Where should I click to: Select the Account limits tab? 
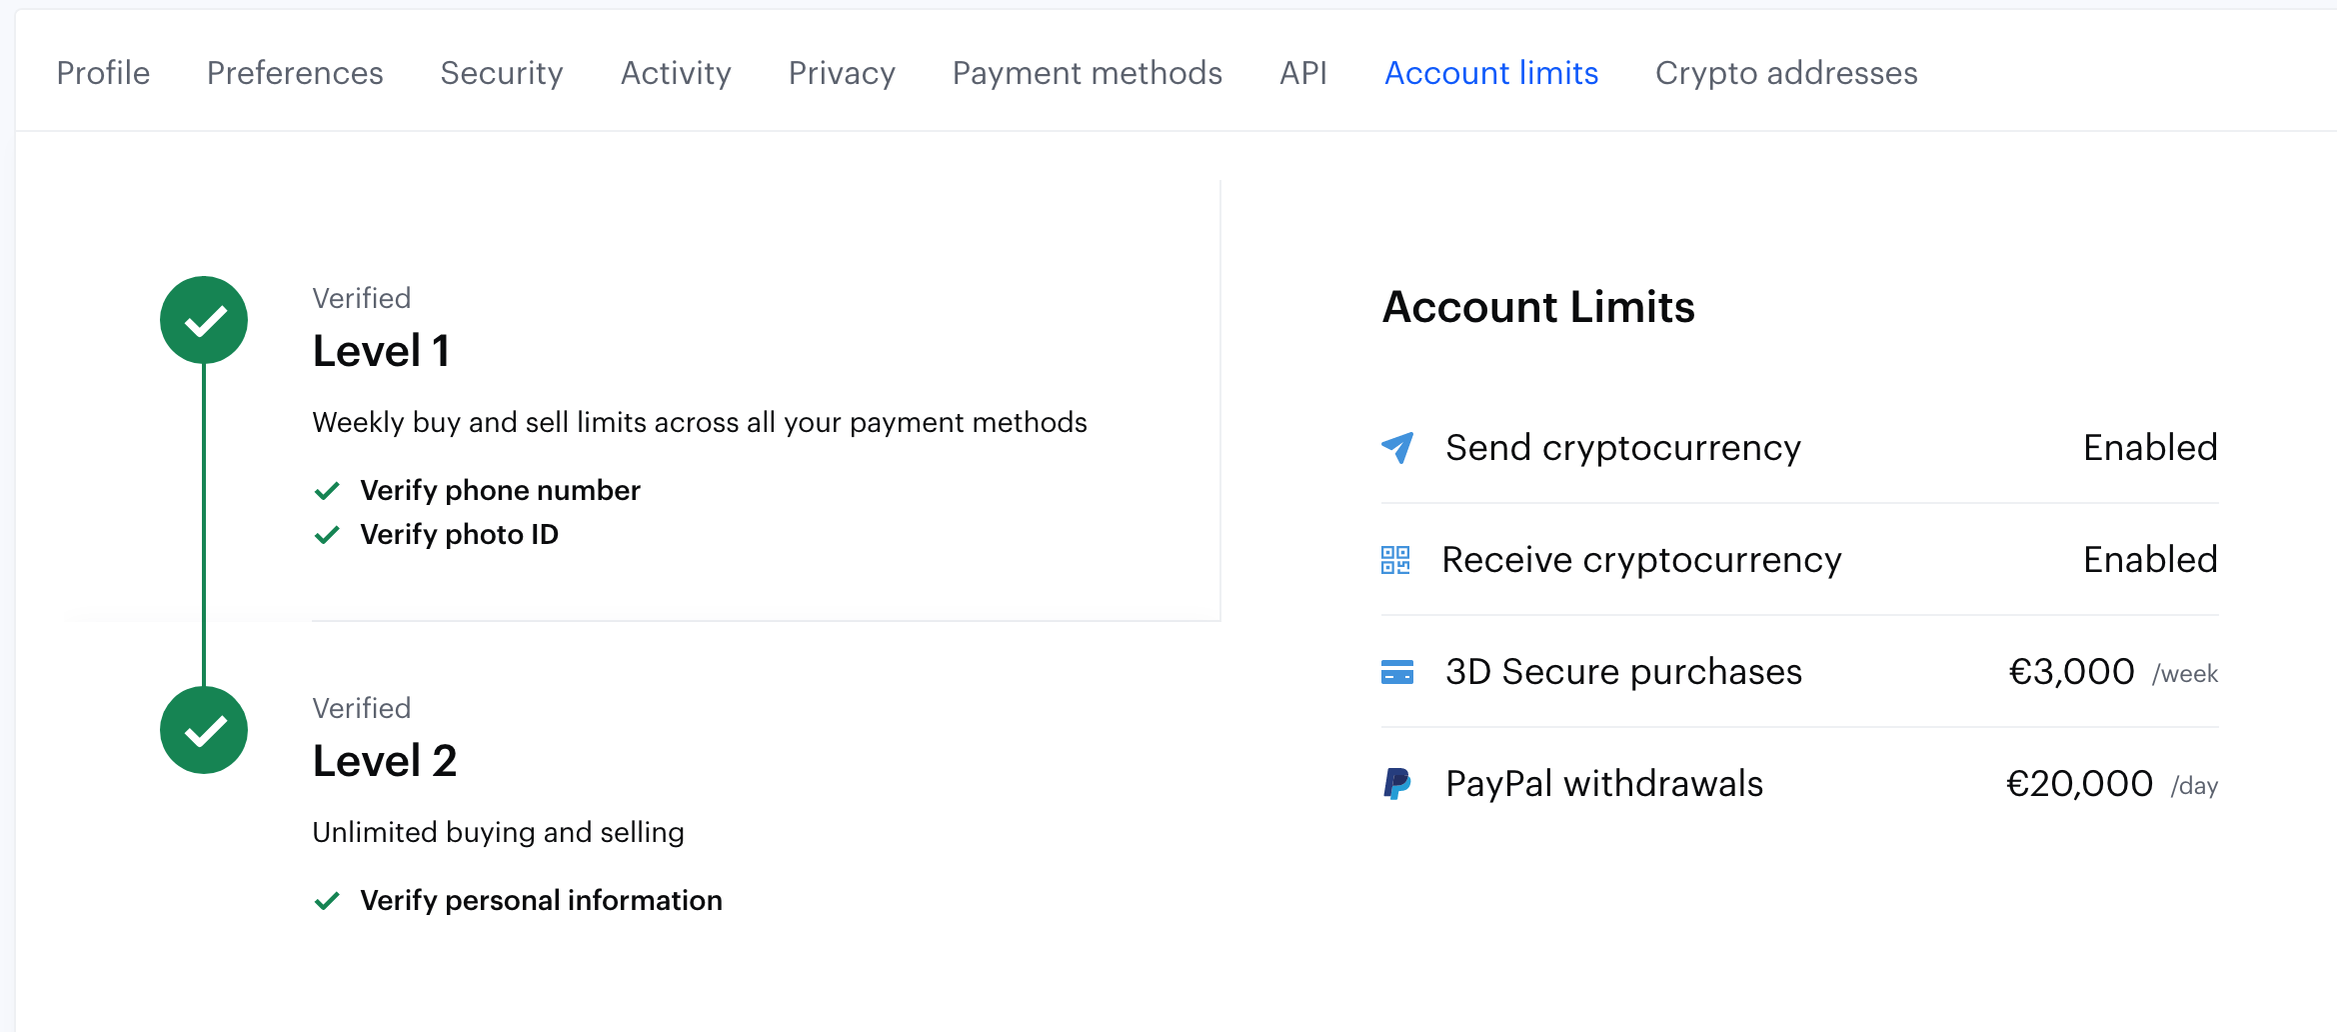coord(1491,73)
